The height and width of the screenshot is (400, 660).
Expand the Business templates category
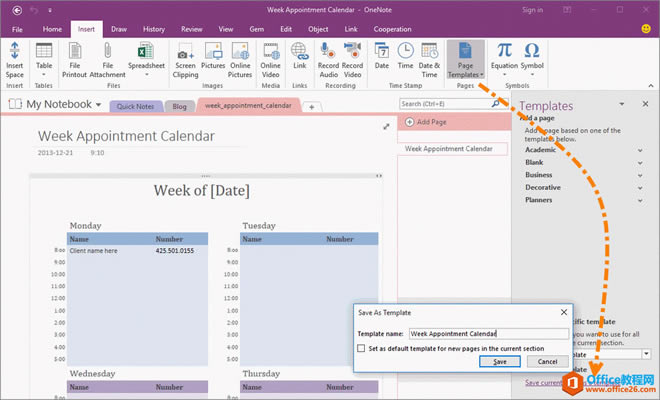[x=640, y=175]
